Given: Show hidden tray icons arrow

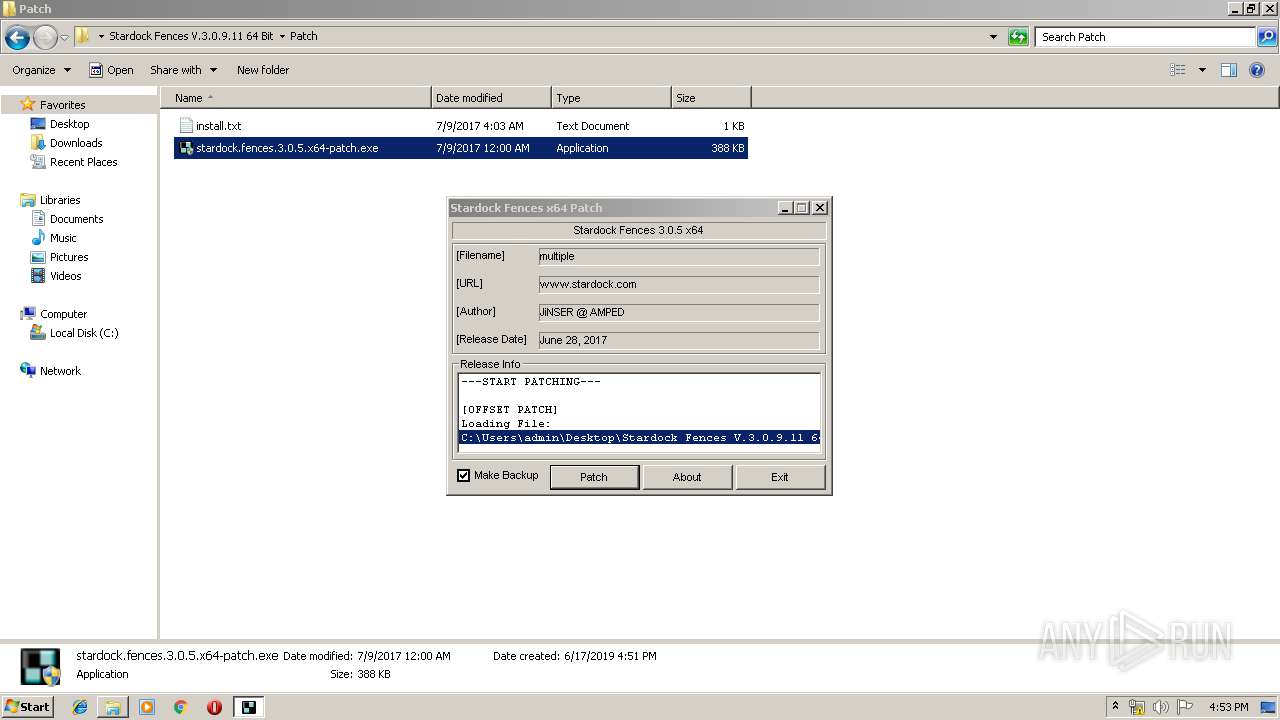Looking at the screenshot, I should 1115,706.
